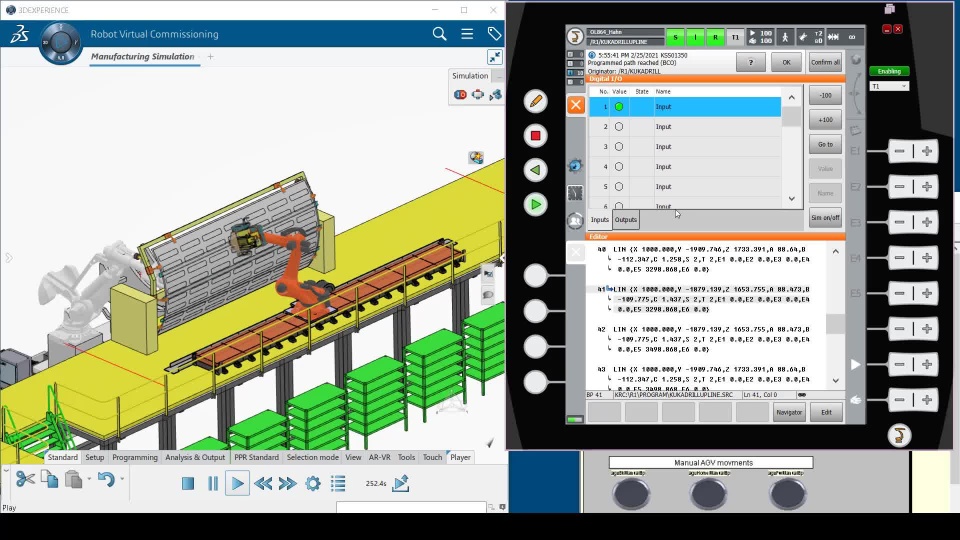Collapse the action bar chevron
Screen dimensions: 960x540
click(6, 471)
